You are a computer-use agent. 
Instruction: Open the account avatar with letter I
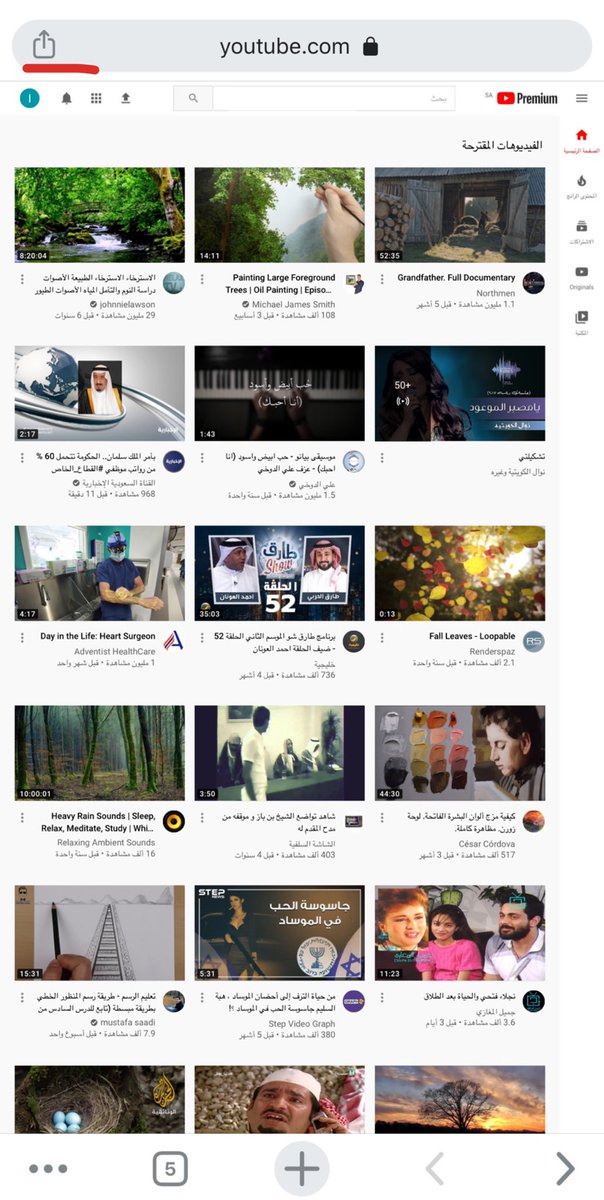[x=30, y=98]
